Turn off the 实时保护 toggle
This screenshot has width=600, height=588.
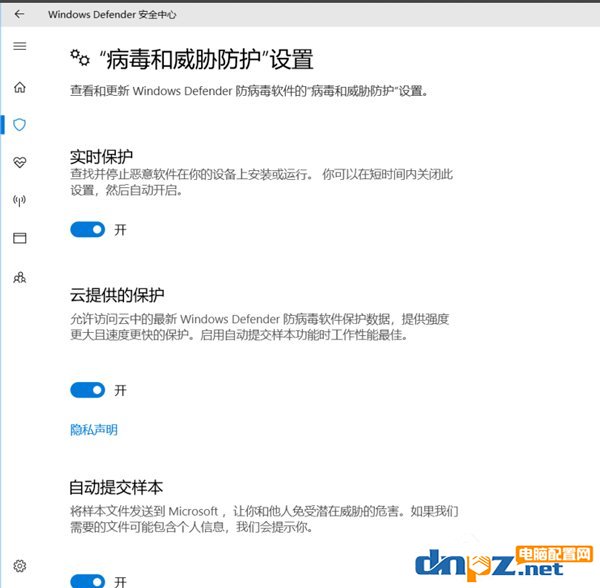click(x=88, y=230)
